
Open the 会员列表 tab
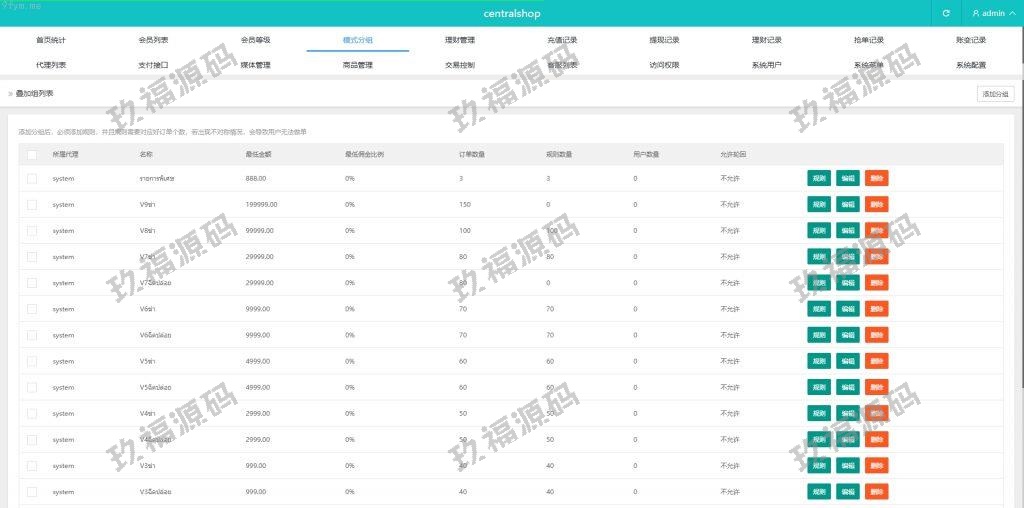click(153, 40)
